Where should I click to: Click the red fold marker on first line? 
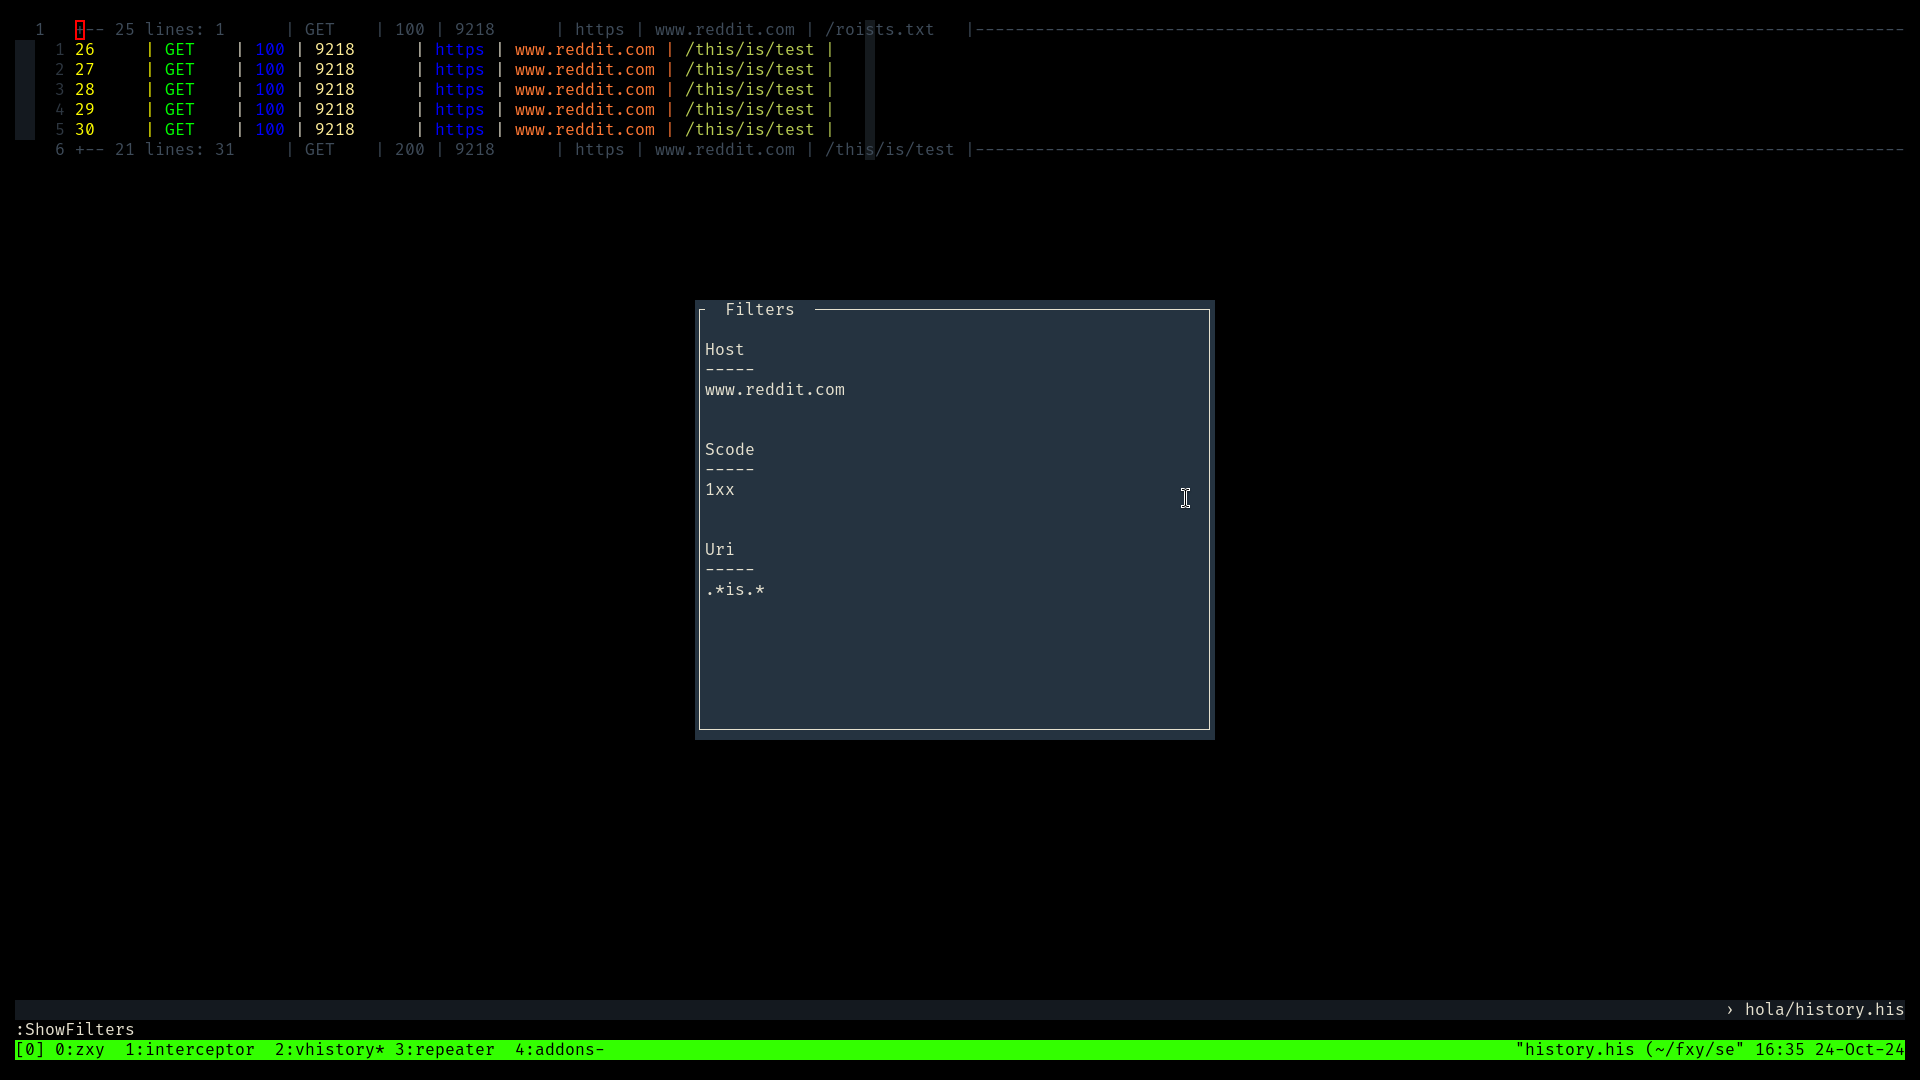point(80,30)
